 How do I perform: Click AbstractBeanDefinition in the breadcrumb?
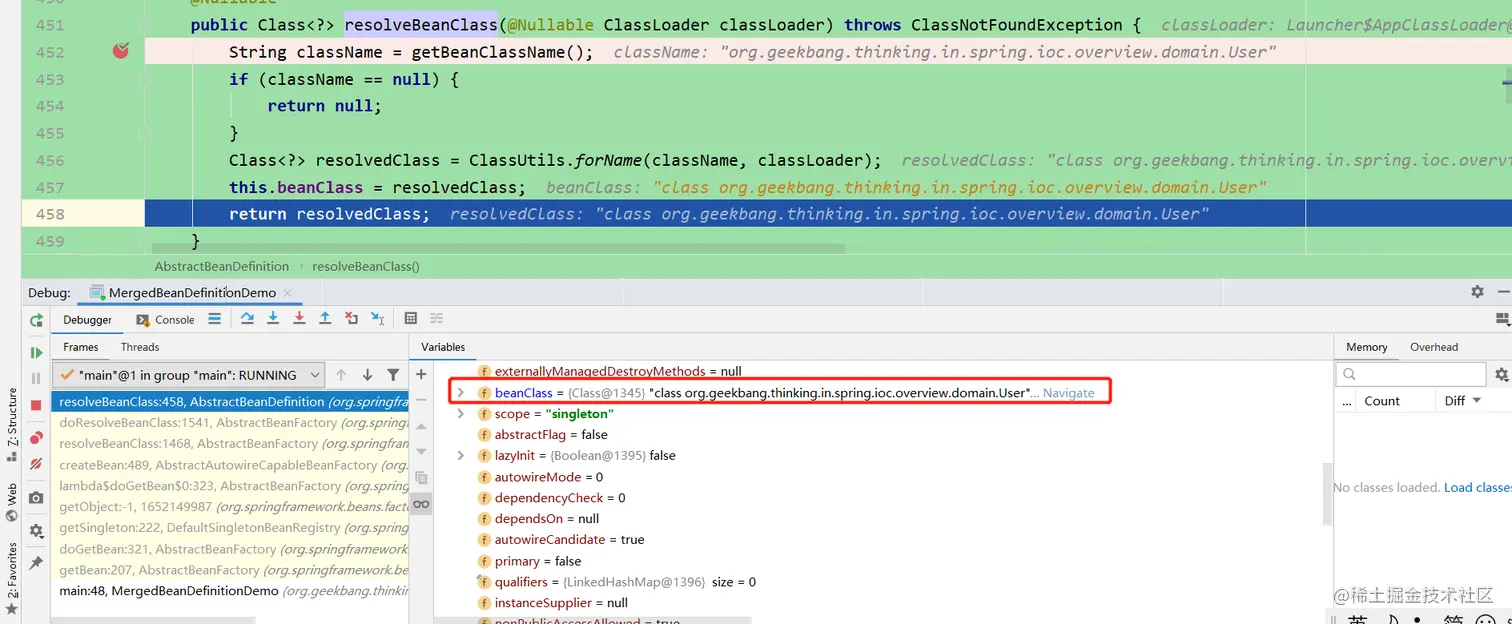point(221,267)
